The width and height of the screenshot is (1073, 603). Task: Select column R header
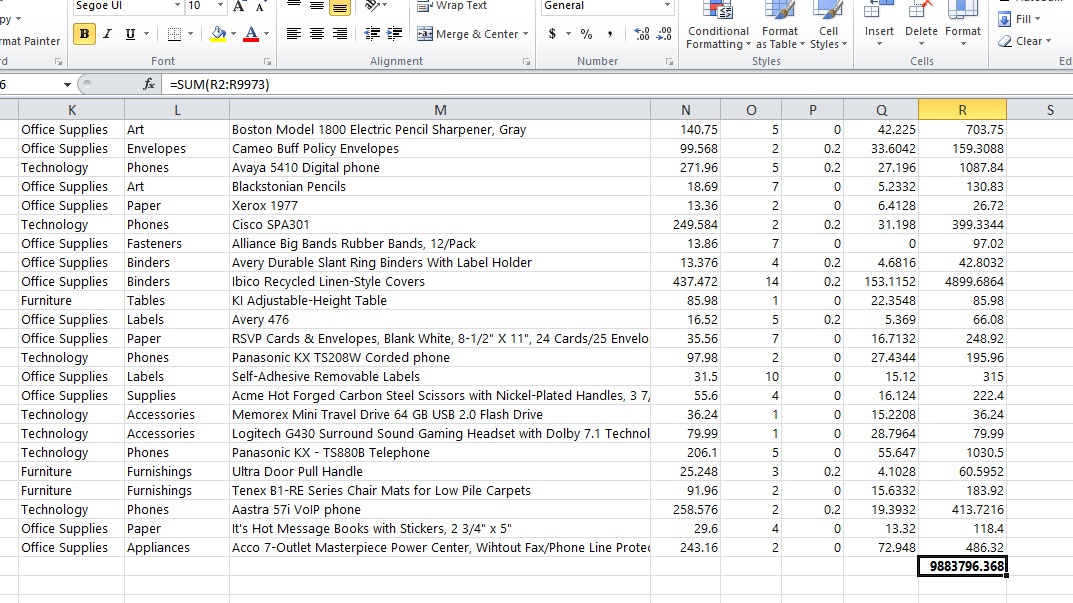coord(962,110)
